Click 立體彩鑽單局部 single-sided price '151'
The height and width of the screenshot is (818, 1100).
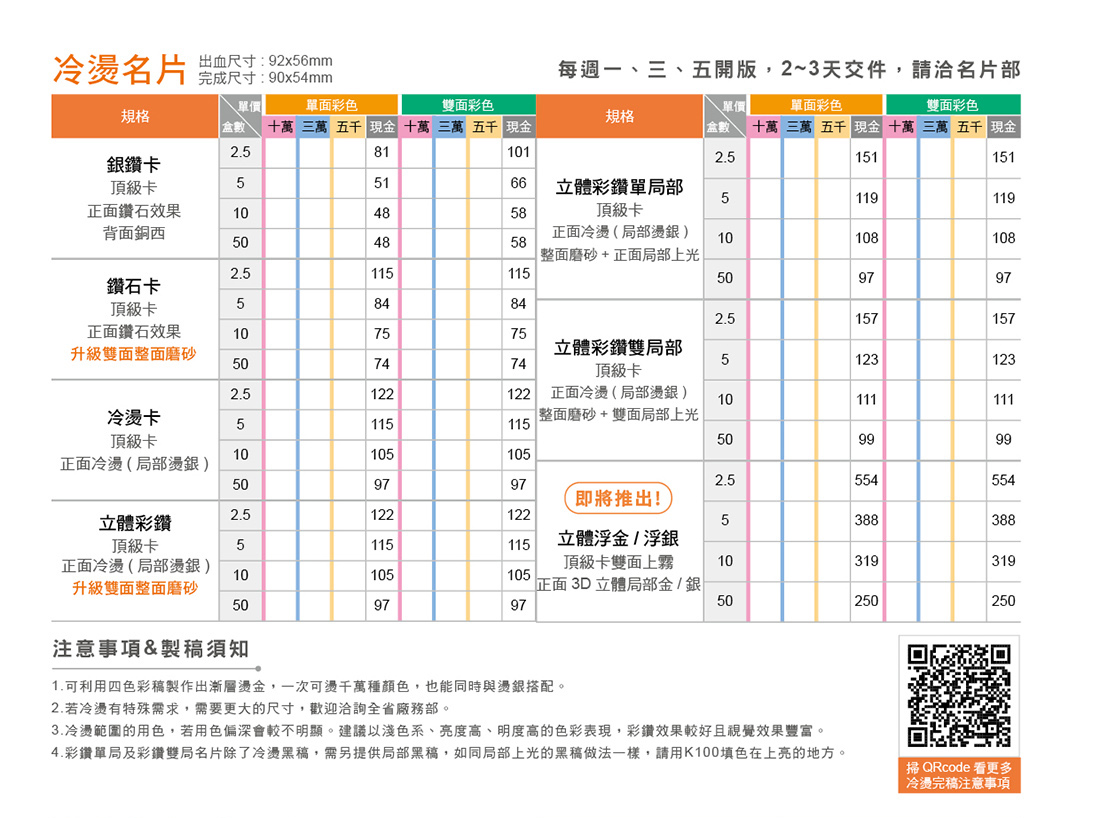point(866,158)
